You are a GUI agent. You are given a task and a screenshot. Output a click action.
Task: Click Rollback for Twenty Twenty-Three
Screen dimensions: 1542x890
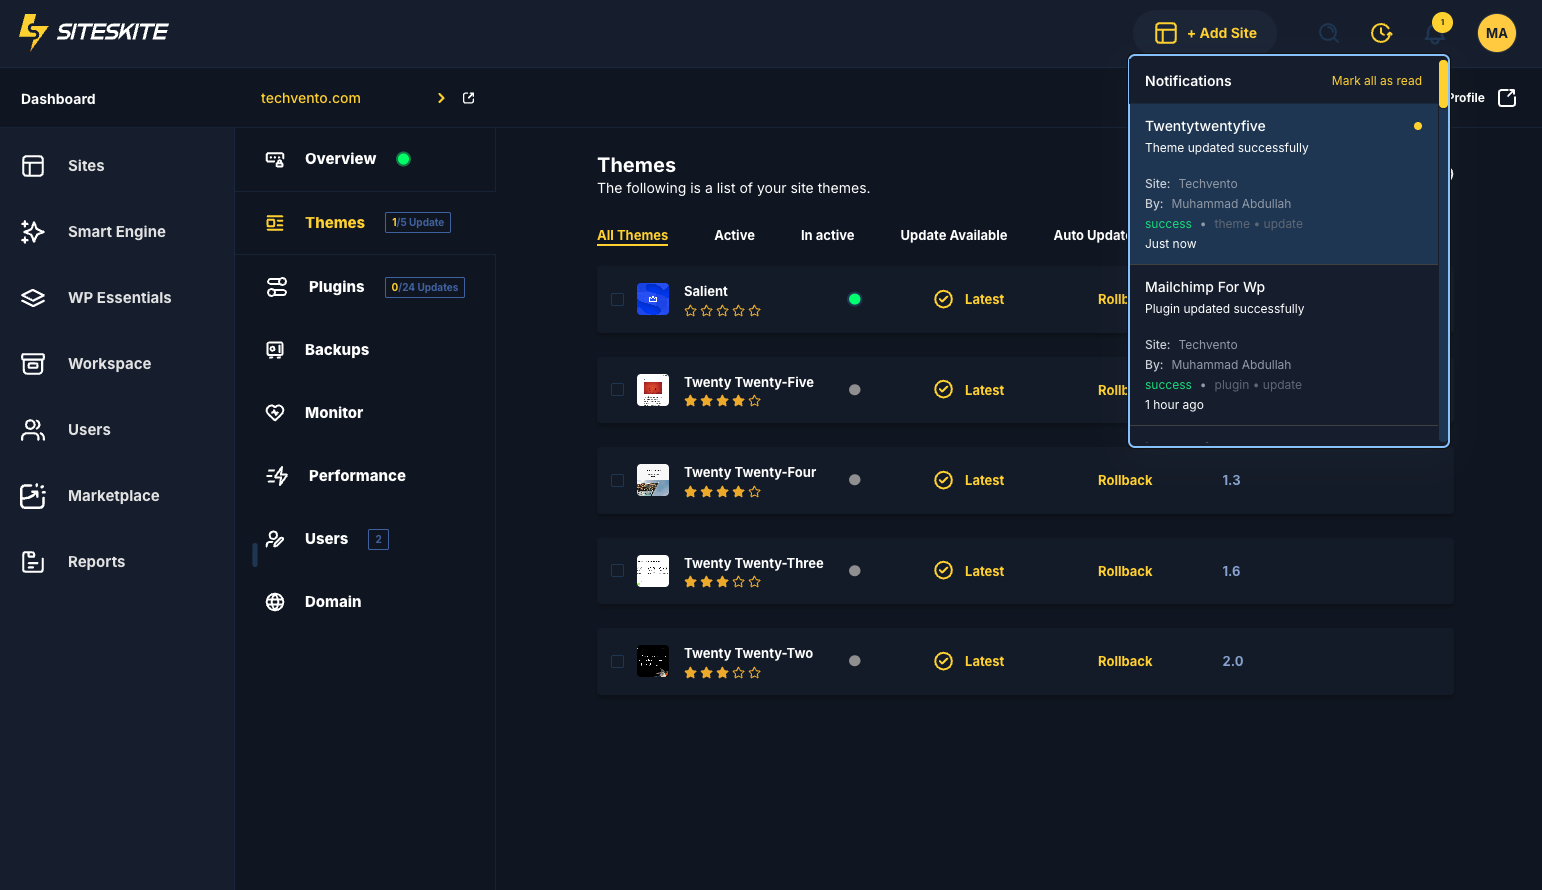click(x=1124, y=572)
